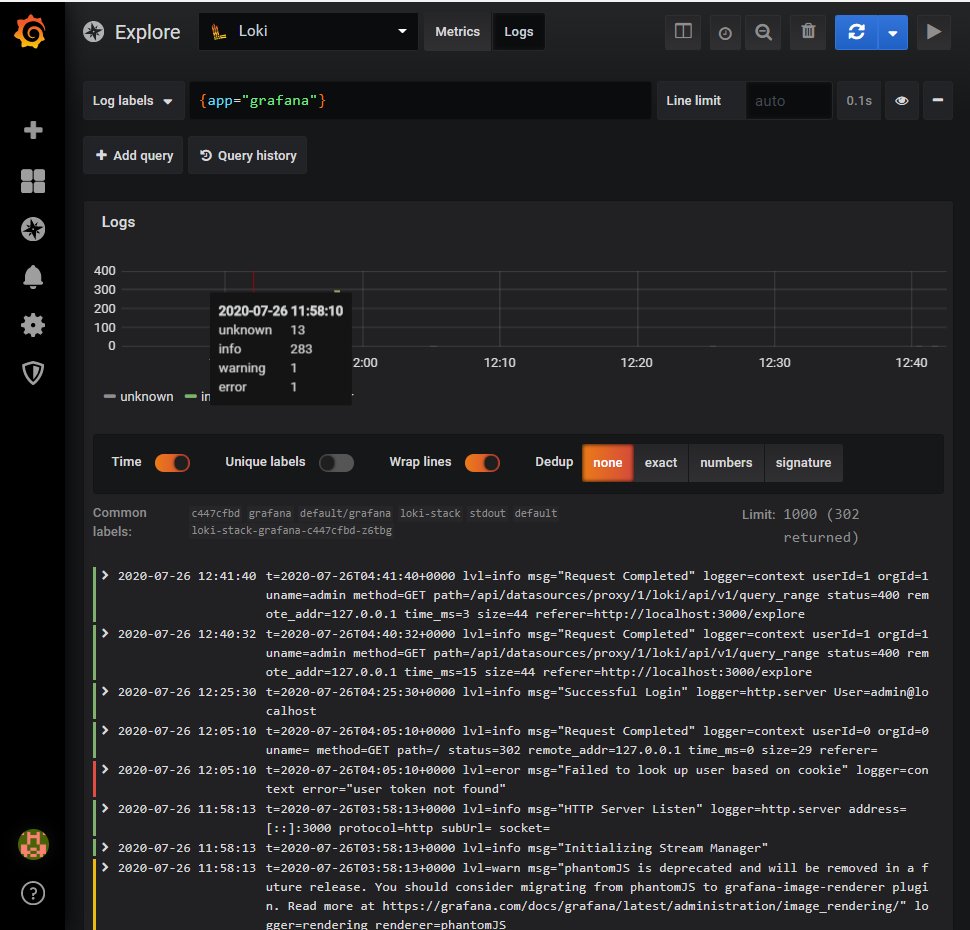Image resolution: width=970 pixels, height=930 pixels.
Task: Click the zoom out time range icon
Action: 763,32
